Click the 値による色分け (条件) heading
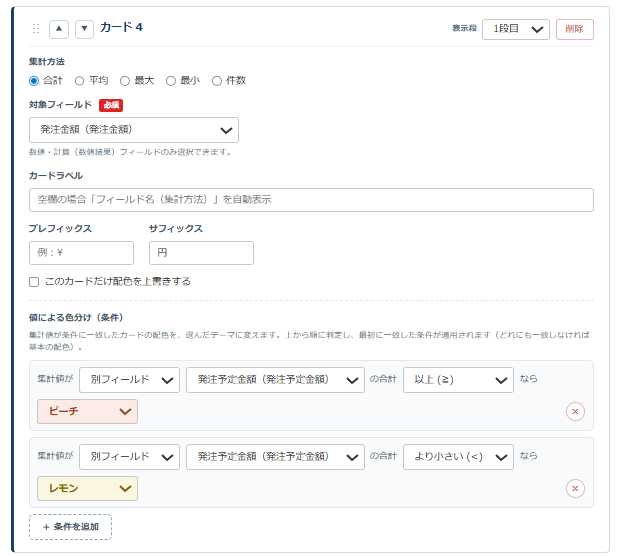The image size is (620, 556). click(76, 318)
